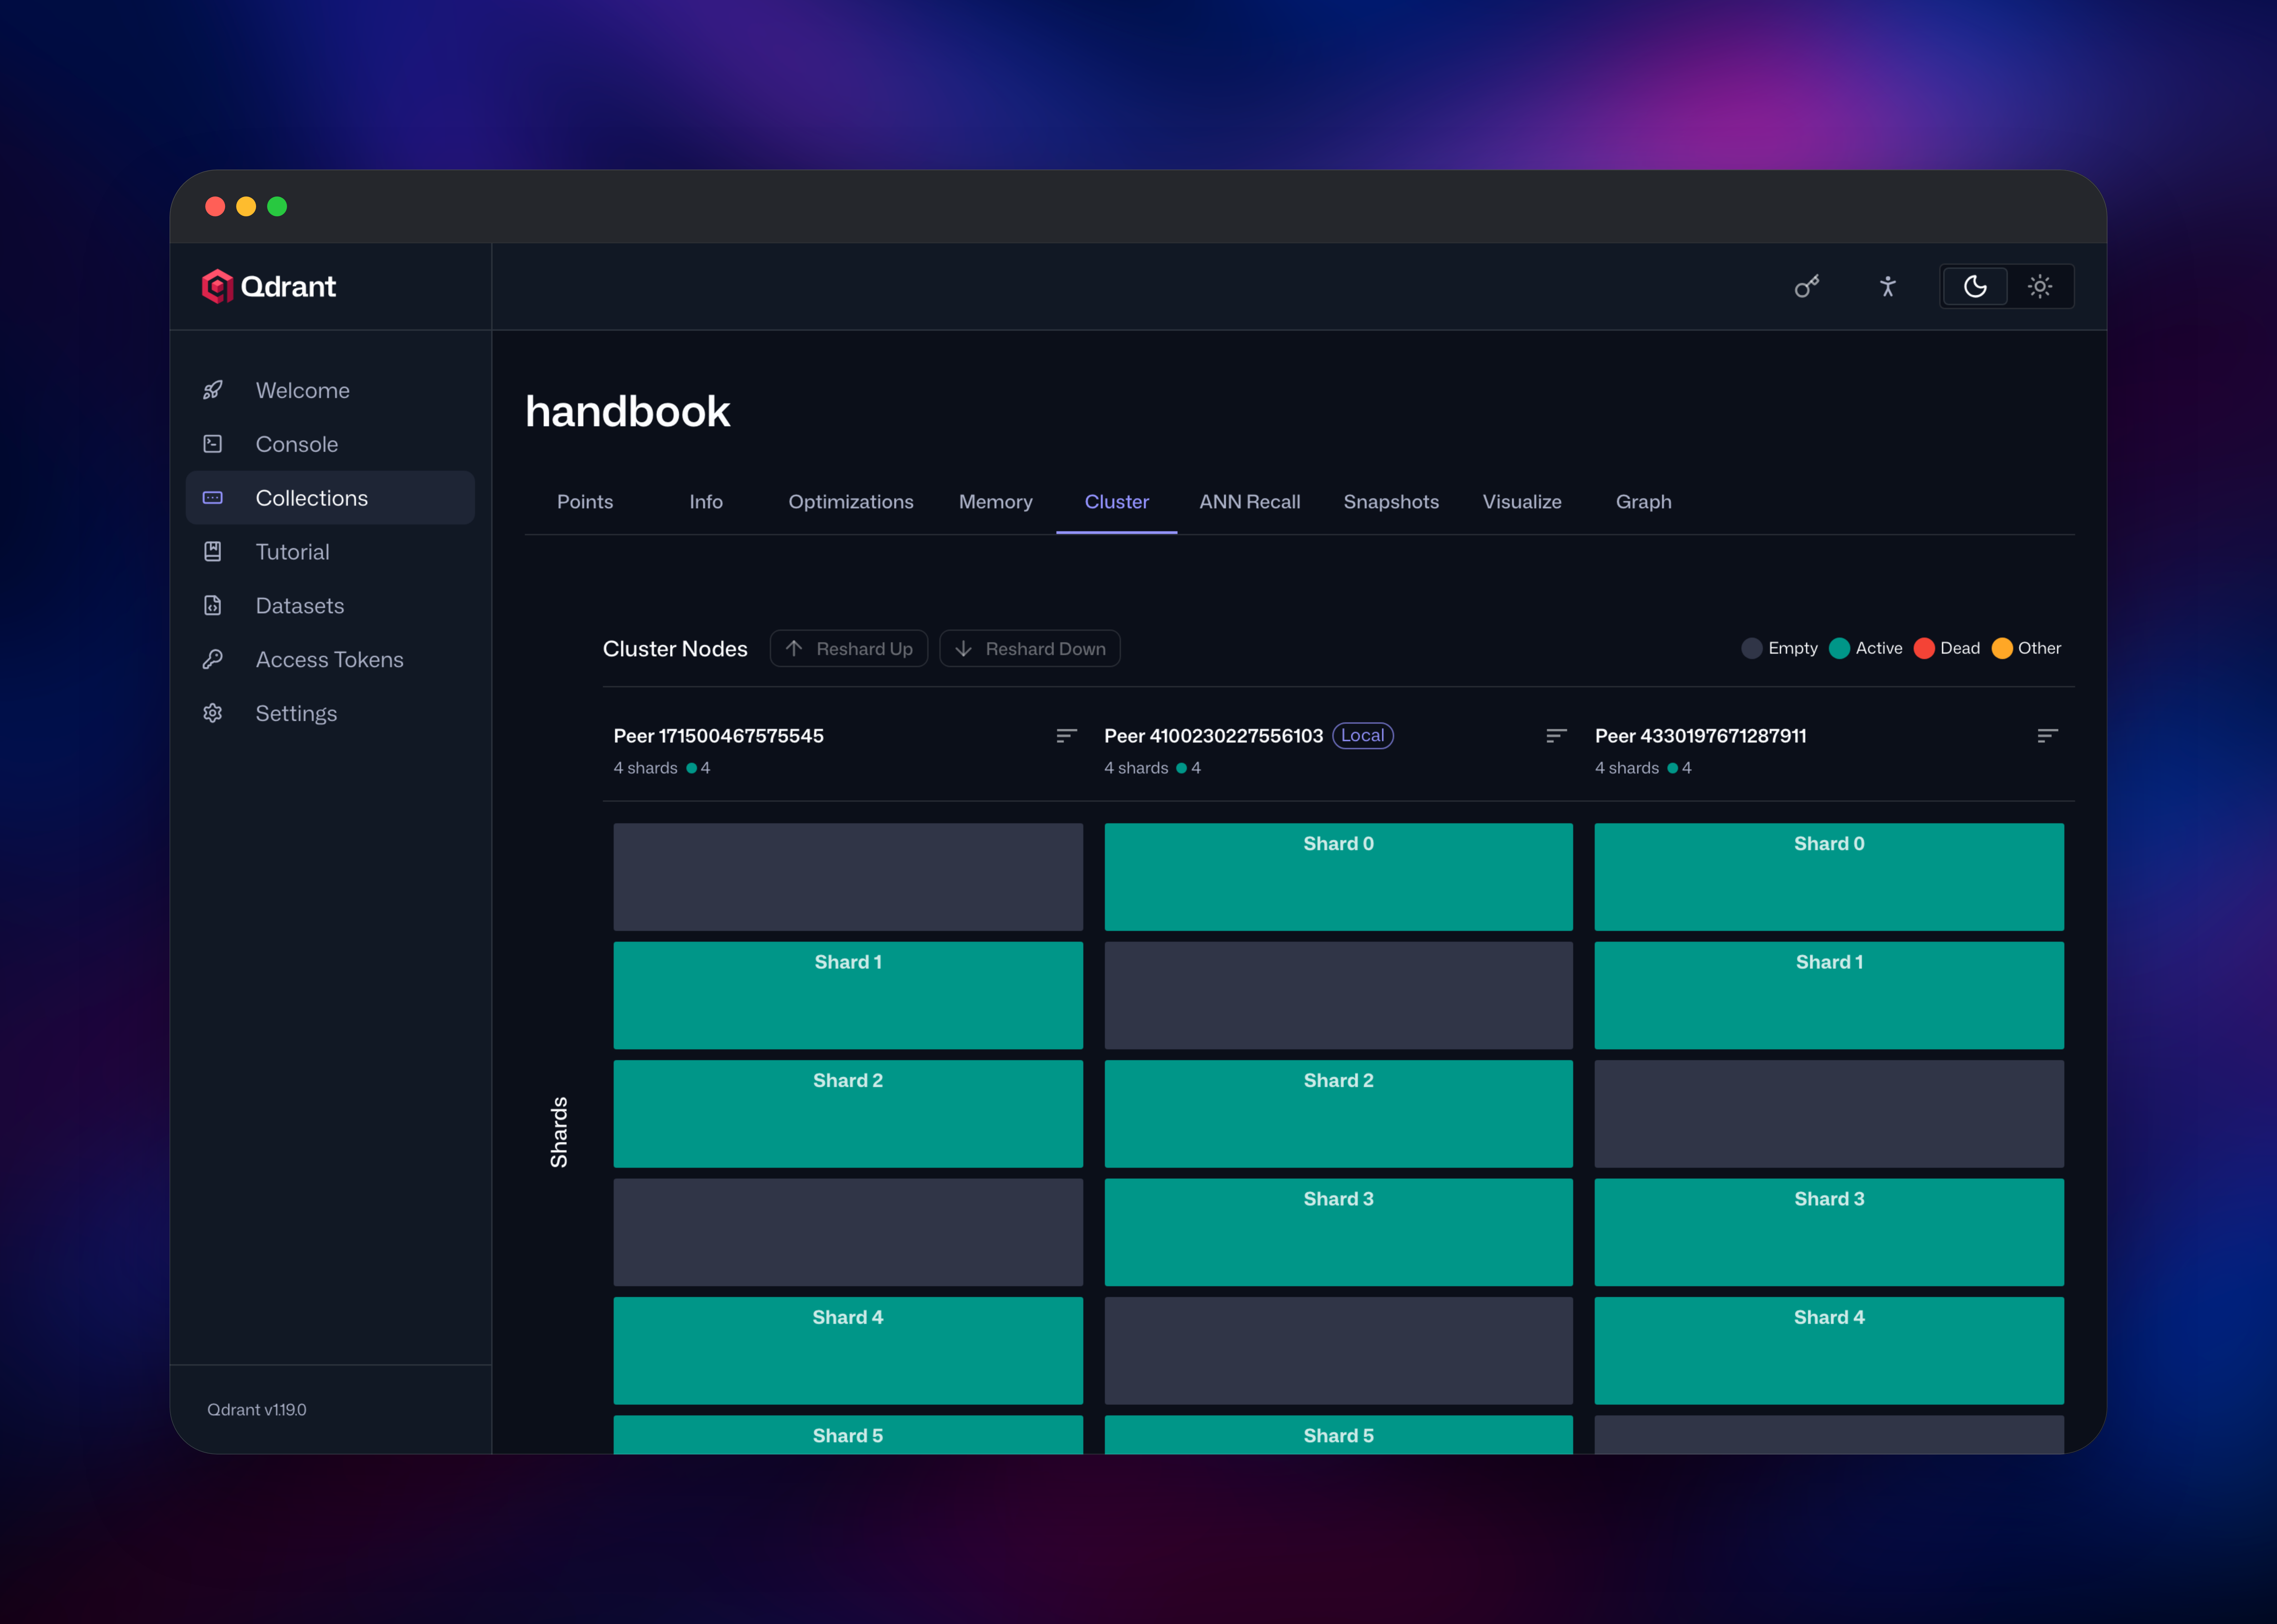
Task: Select Shard 1 on Peer 171500467575545
Action: [848, 995]
